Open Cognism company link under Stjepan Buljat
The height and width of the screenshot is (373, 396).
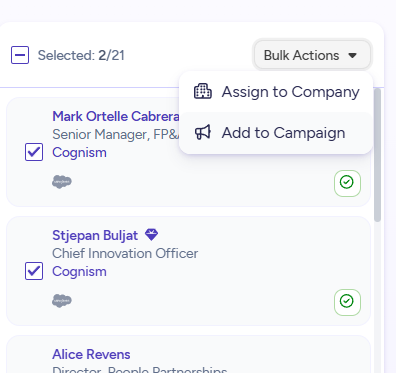pos(79,271)
